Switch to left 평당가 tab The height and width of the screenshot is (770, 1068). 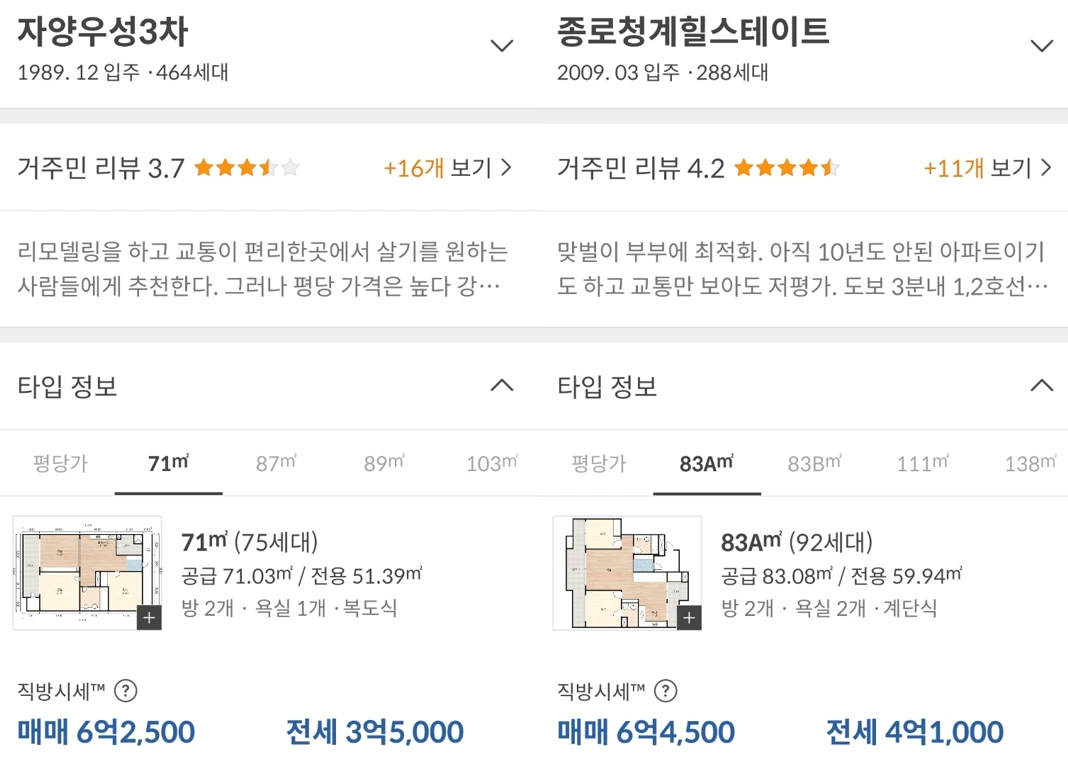tap(60, 464)
